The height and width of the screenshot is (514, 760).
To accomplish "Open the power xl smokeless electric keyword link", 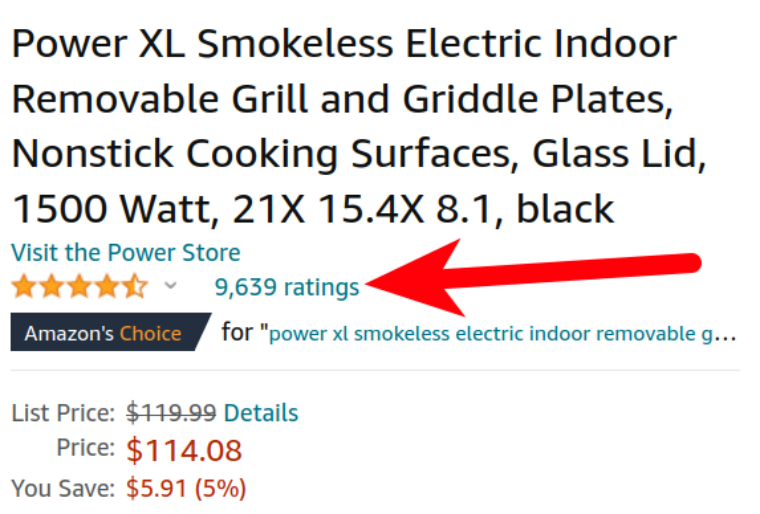I will [x=503, y=334].
